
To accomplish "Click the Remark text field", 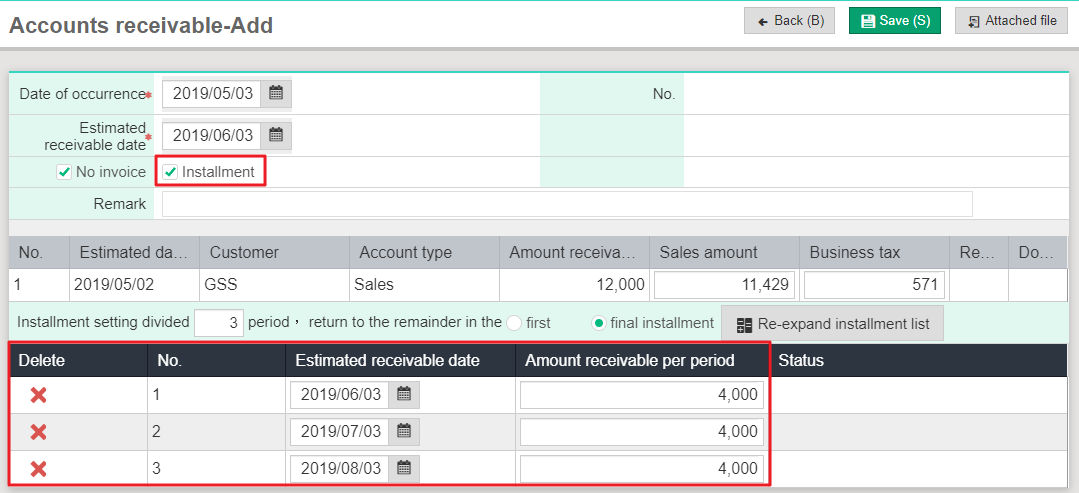I will coord(566,204).
